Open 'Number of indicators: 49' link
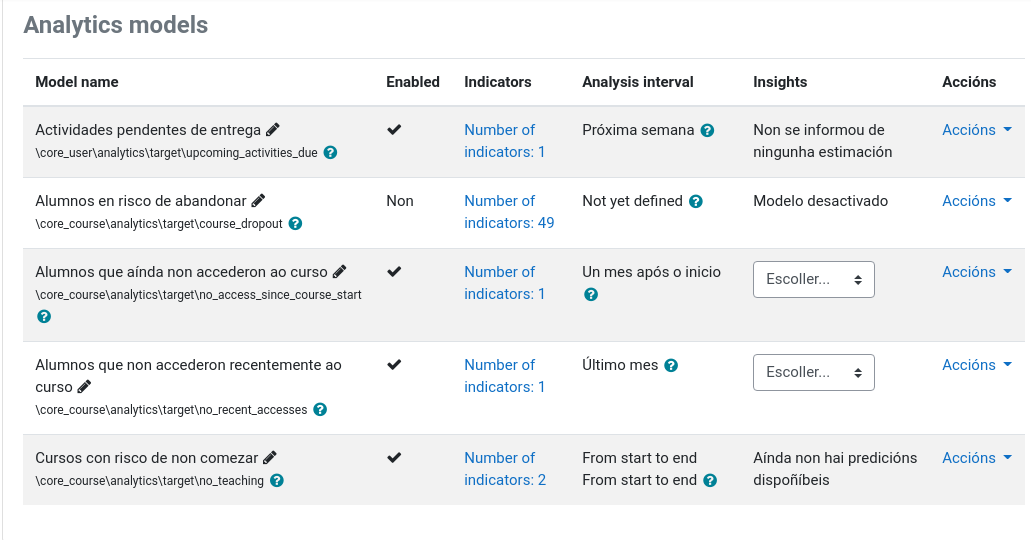The height and width of the screenshot is (540, 1031). 509,212
